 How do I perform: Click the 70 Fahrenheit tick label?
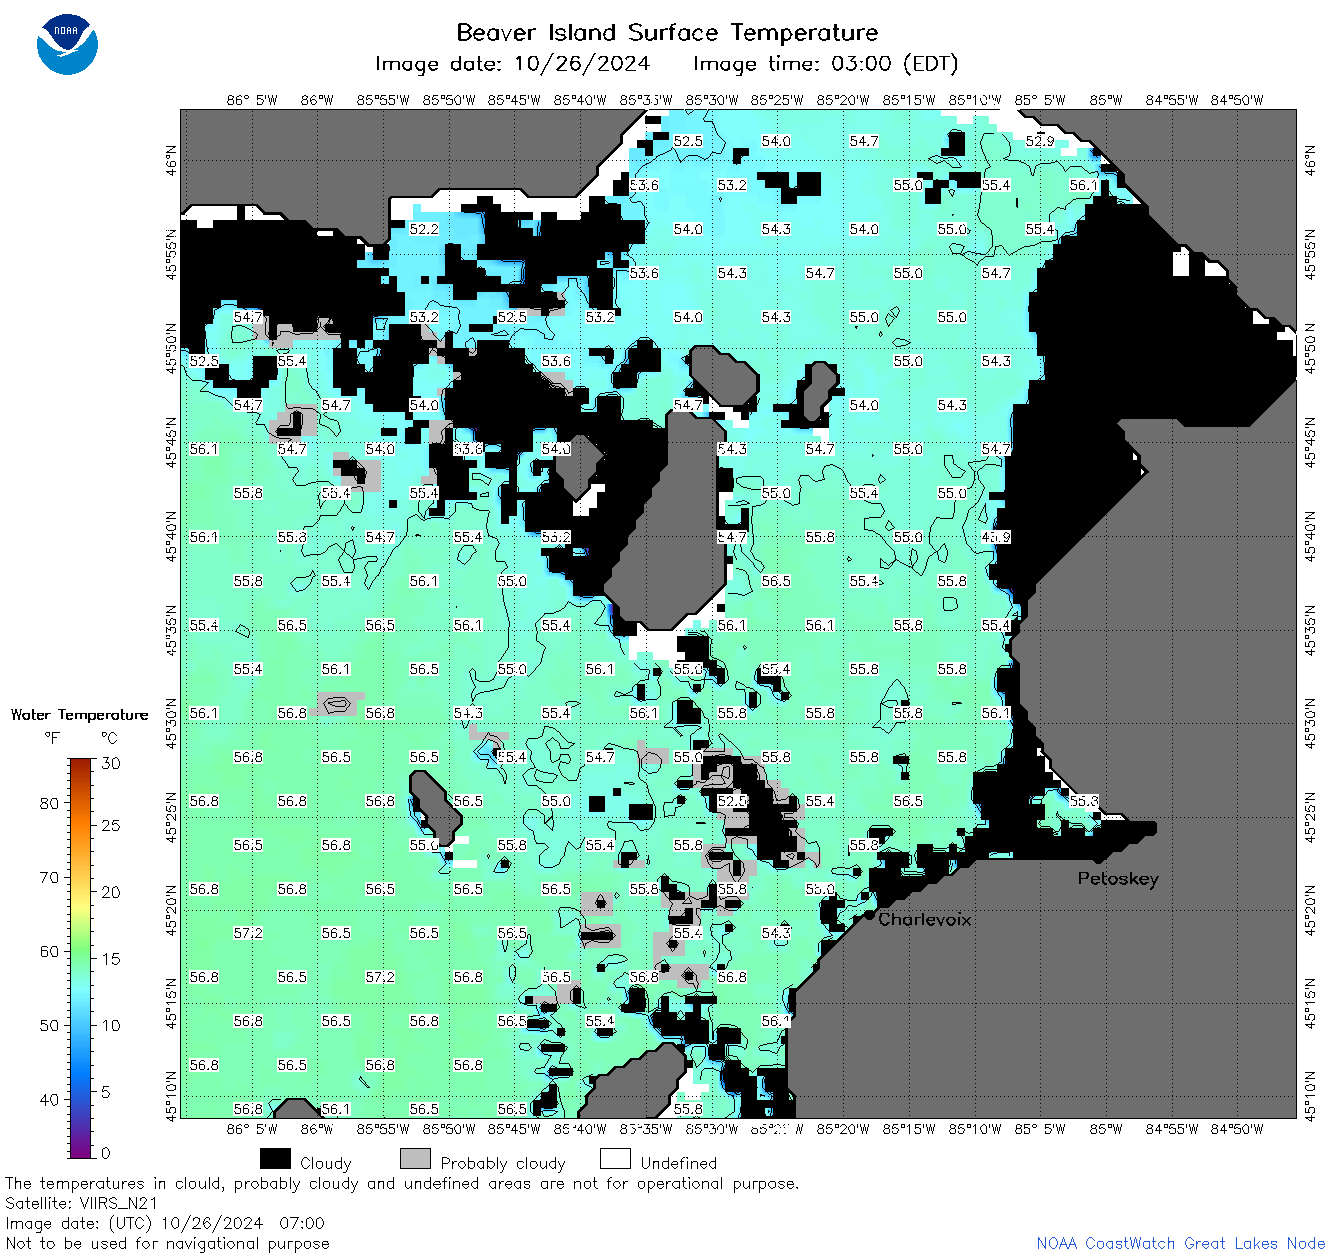click(49, 877)
